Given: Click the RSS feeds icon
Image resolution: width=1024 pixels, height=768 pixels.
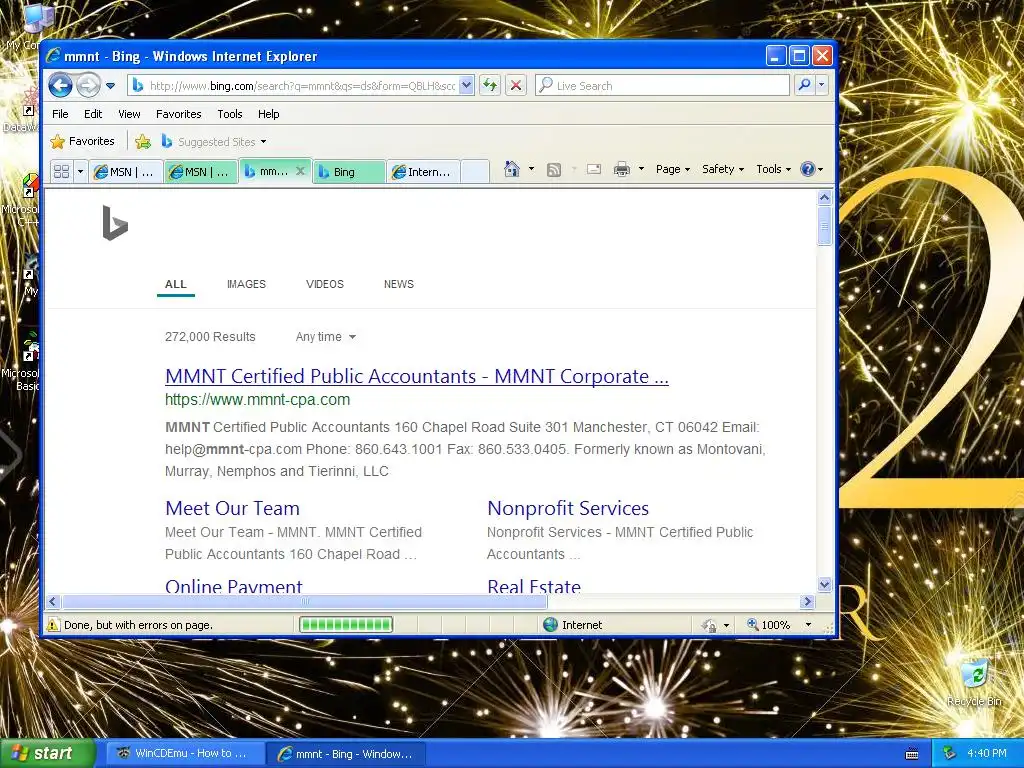Looking at the screenshot, I should pos(554,170).
